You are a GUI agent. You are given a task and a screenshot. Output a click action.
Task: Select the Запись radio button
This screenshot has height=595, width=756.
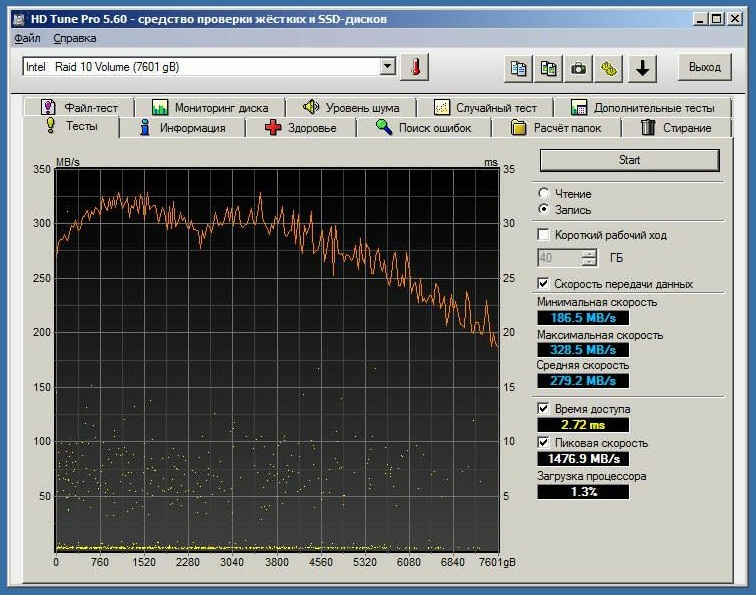(x=543, y=210)
